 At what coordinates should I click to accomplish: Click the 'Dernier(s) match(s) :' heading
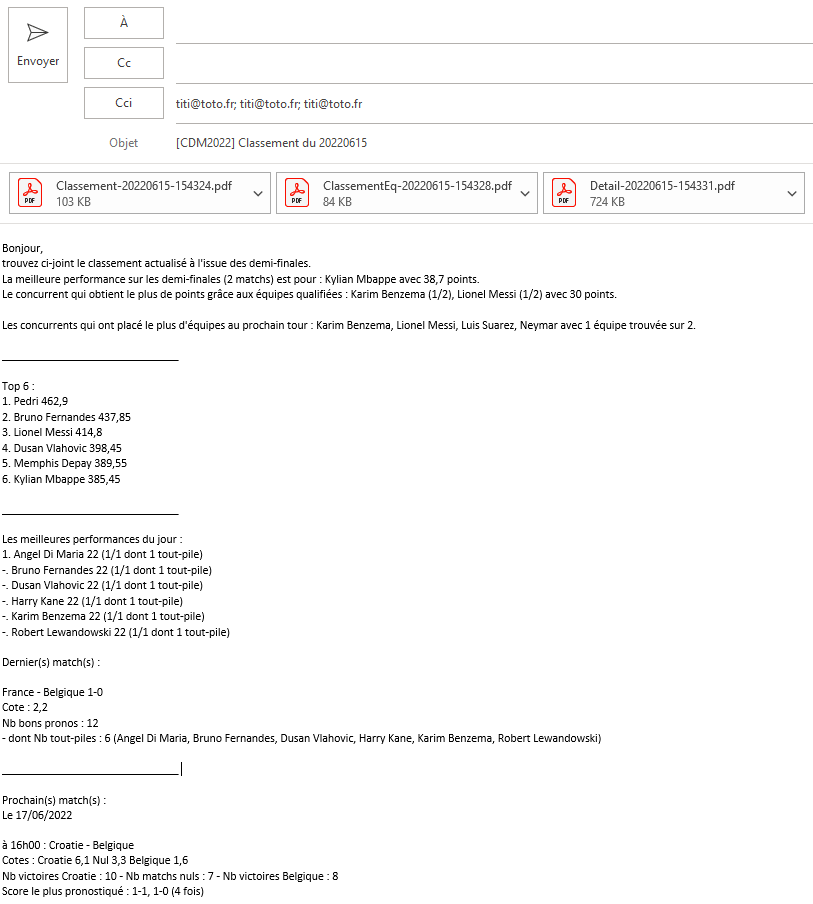tap(51, 662)
